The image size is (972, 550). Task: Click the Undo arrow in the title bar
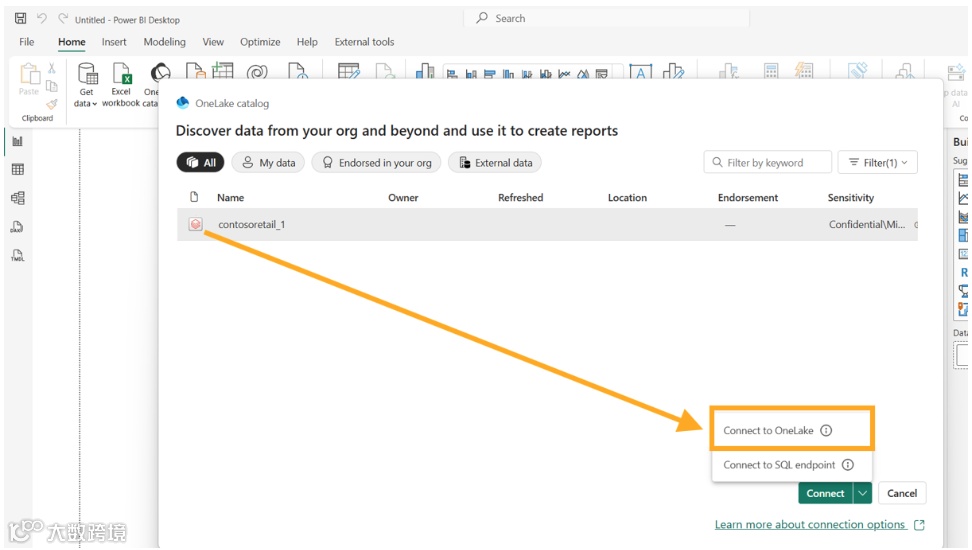[x=42, y=19]
